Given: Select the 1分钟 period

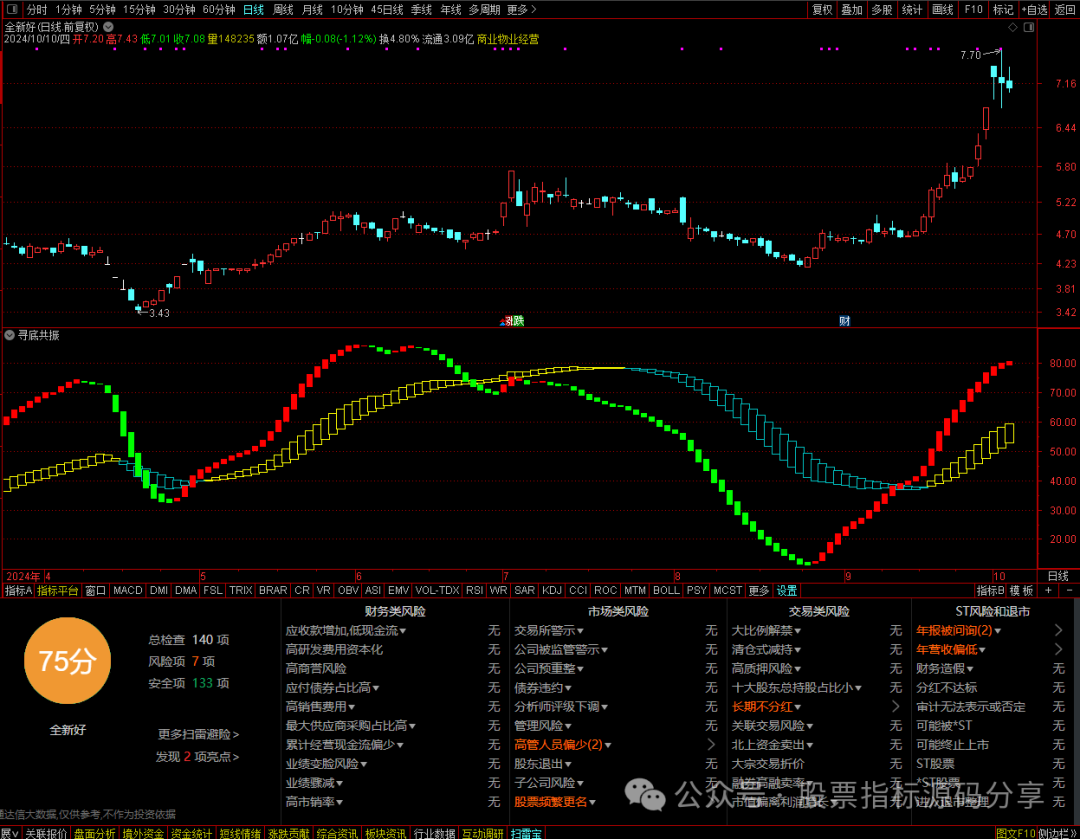Looking at the screenshot, I should pyautogui.click(x=68, y=10).
